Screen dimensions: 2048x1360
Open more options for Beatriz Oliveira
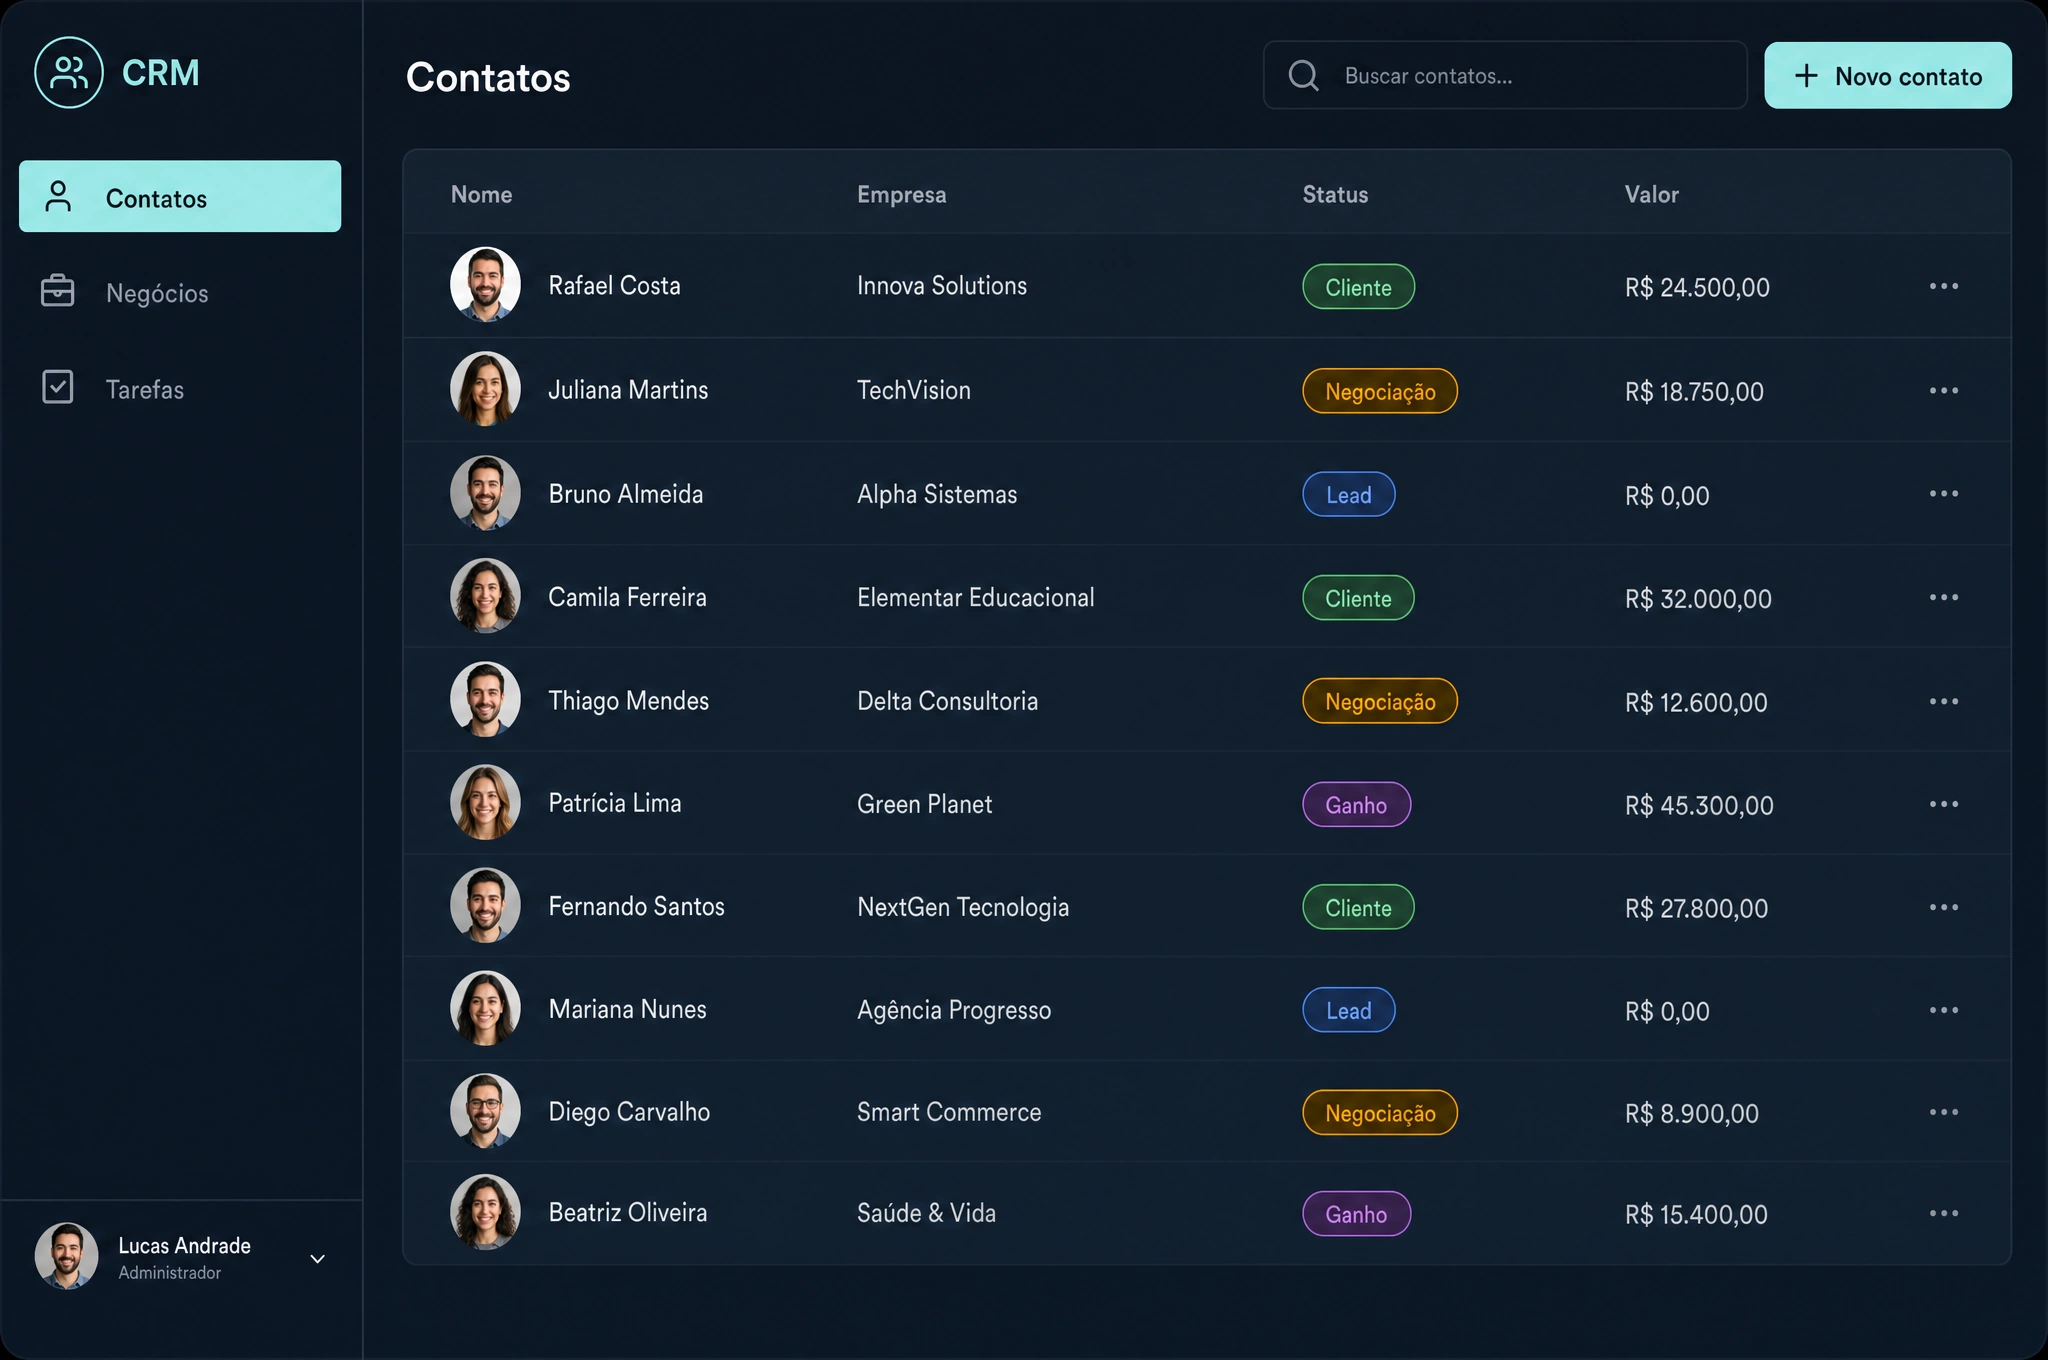(x=1943, y=1214)
